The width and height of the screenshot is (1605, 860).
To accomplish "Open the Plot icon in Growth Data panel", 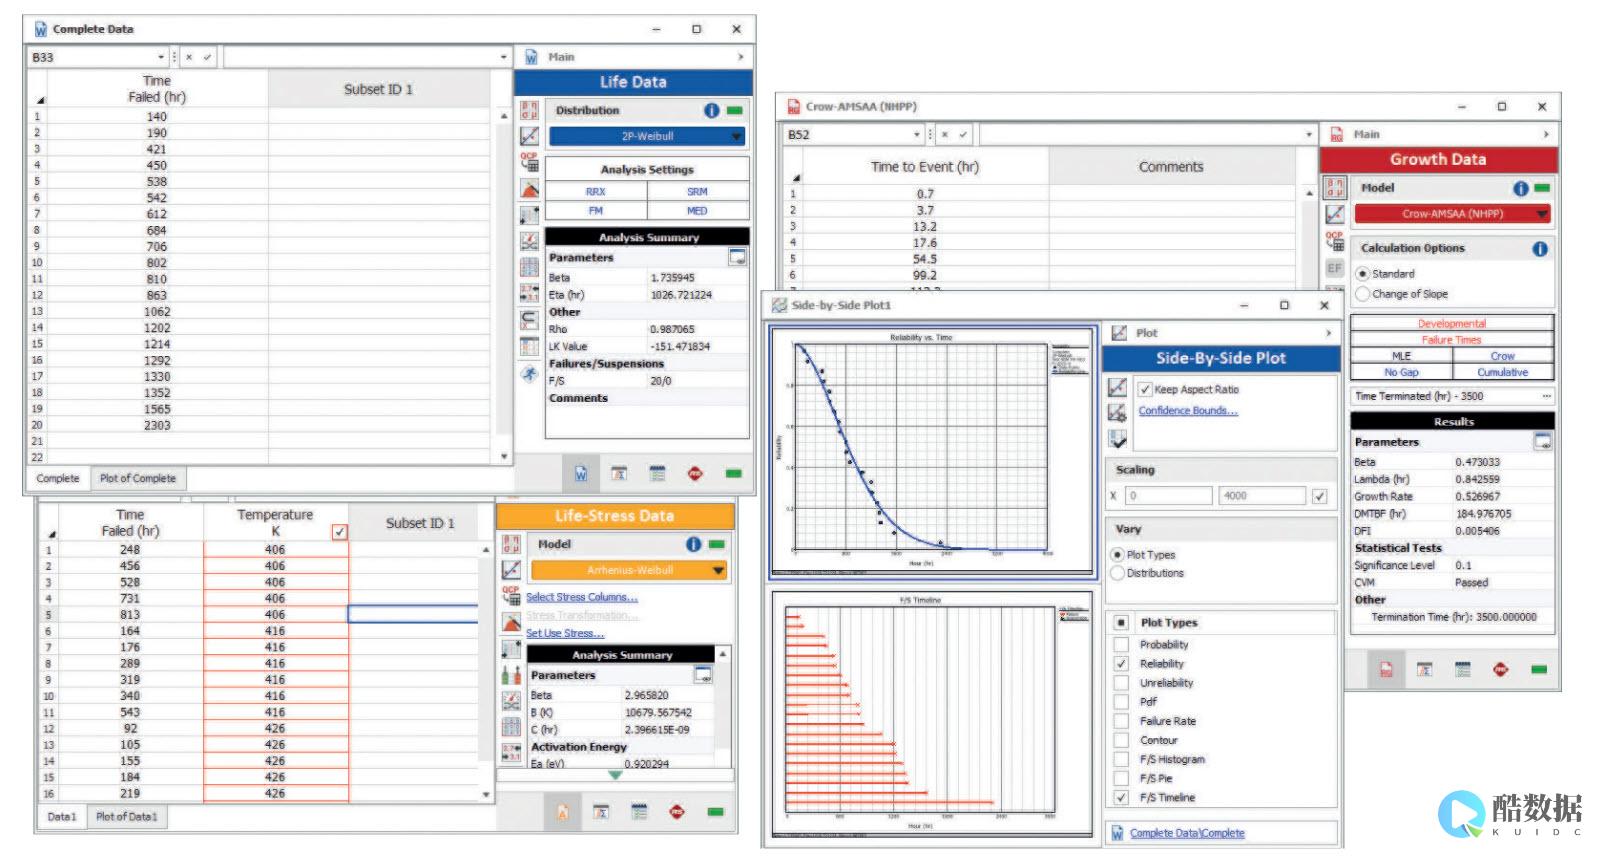I will coord(1335,214).
